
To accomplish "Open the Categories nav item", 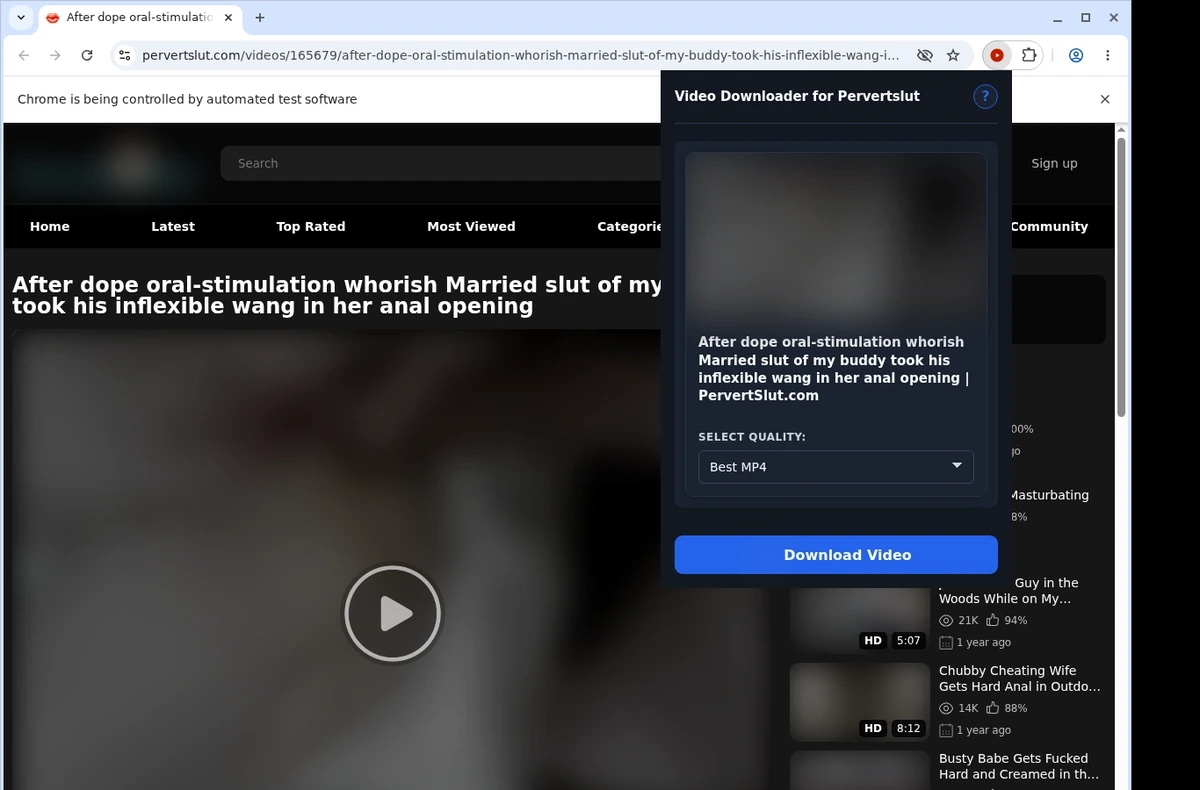I will click(x=629, y=227).
